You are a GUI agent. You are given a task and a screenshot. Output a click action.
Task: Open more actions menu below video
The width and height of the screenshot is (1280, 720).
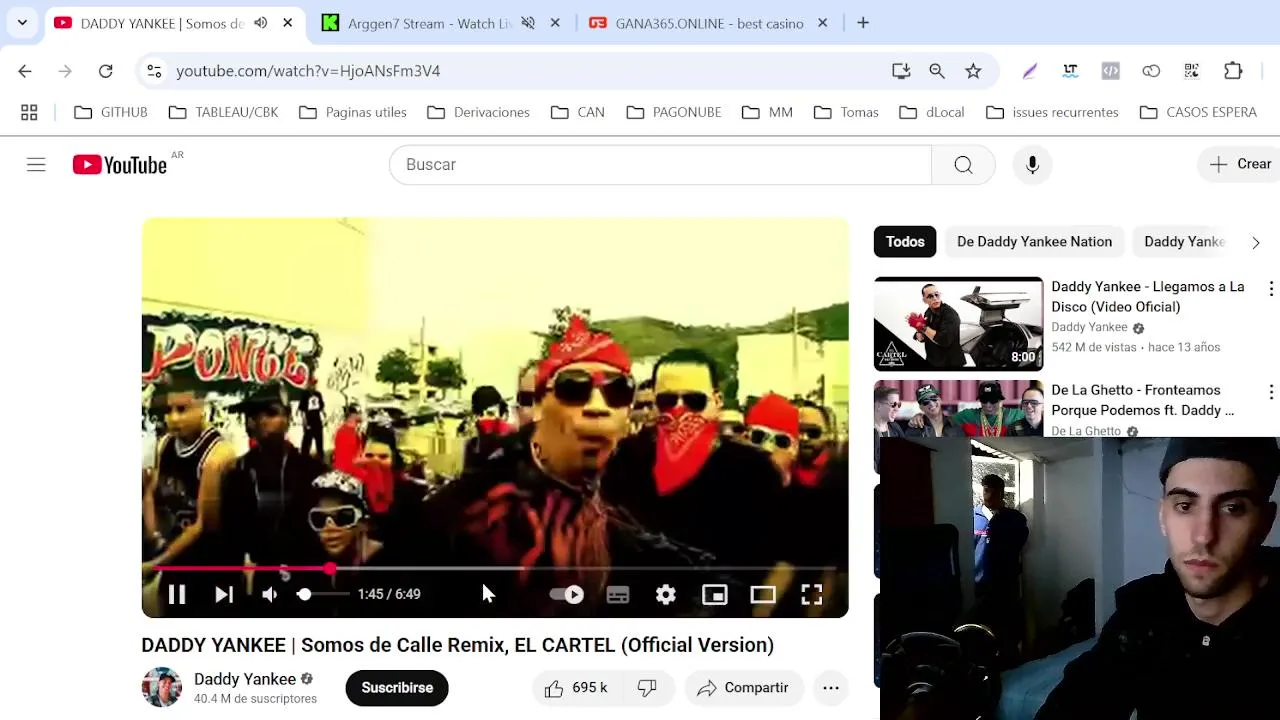point(831,688)
